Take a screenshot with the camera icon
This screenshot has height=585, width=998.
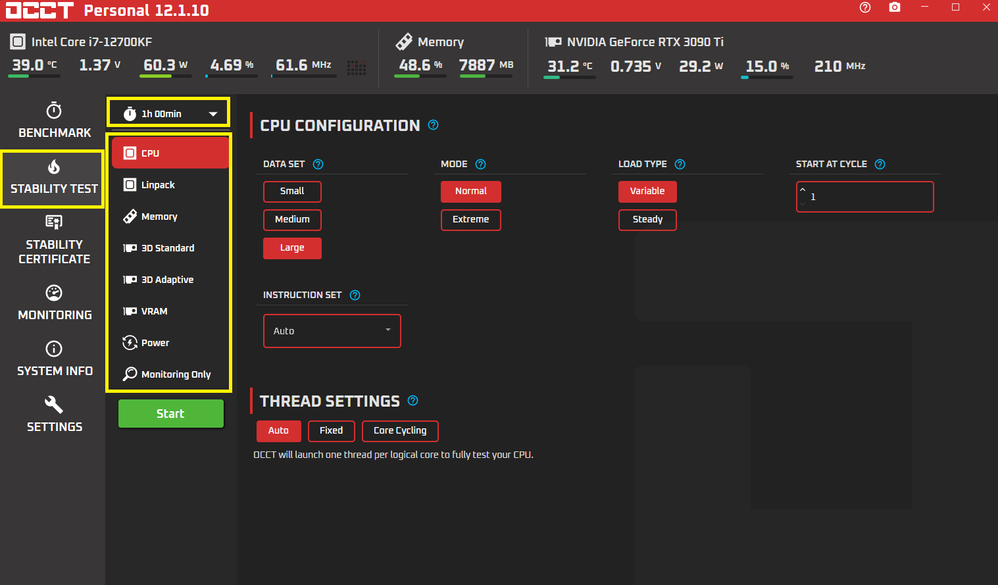click(894, 8)
